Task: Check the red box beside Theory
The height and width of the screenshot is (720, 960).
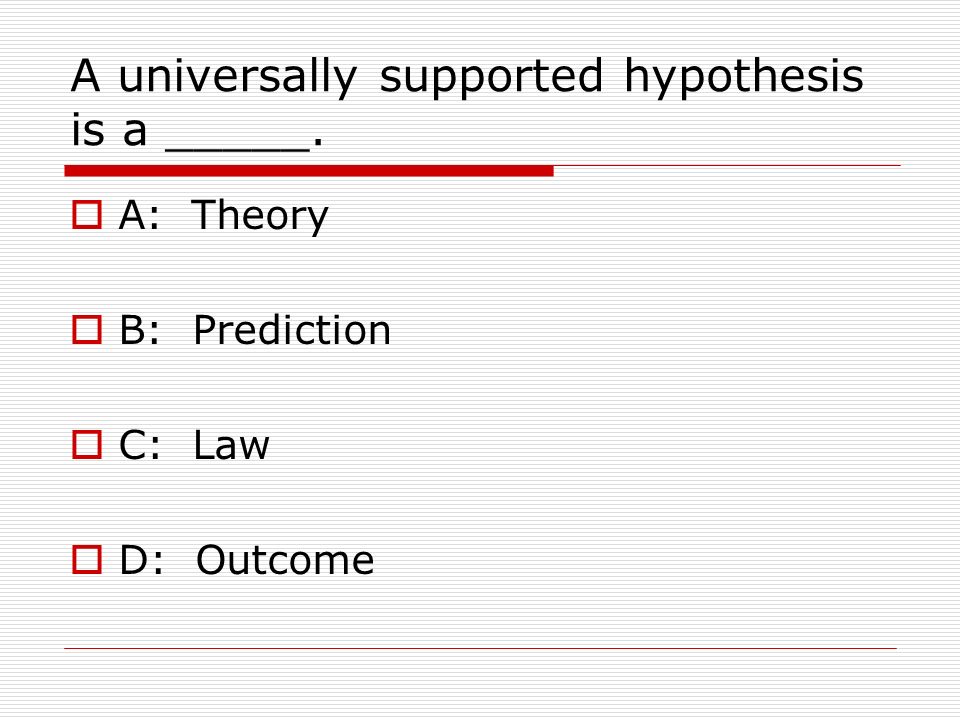Action: coord(86,215)
